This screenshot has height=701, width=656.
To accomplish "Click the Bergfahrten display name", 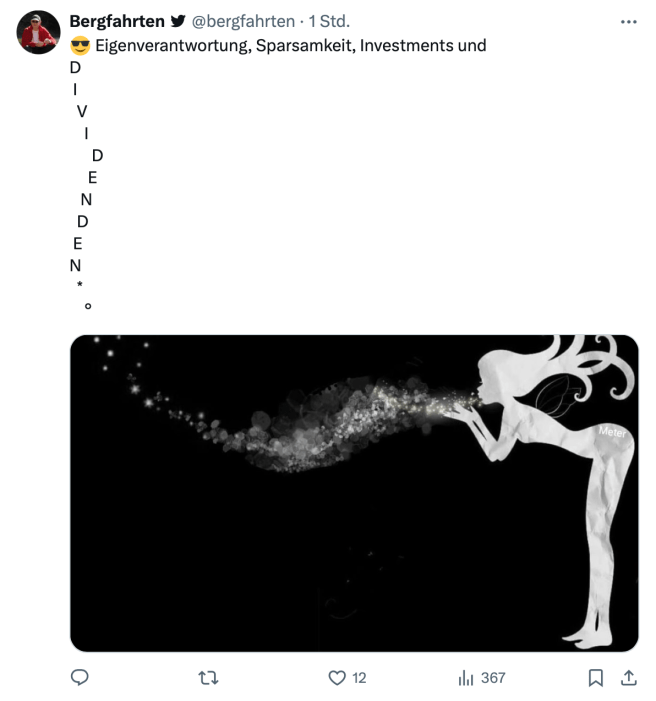I will click(x=117, y=21).
